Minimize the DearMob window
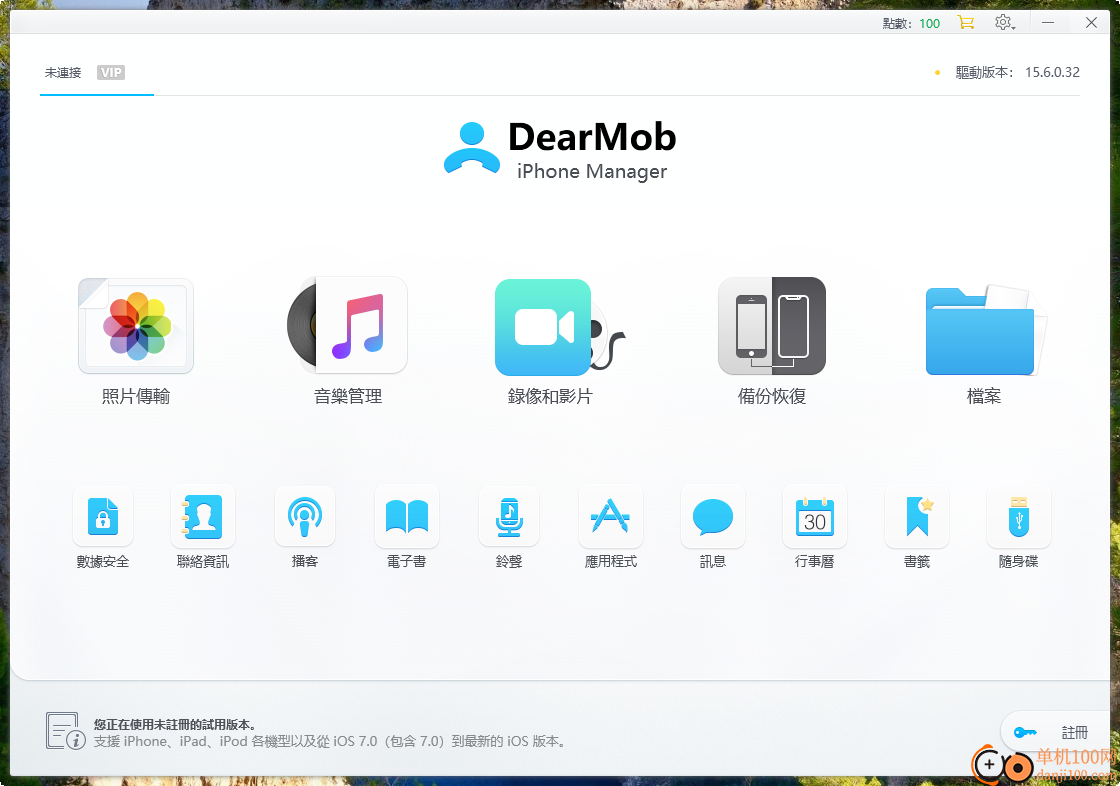The image size is (1120, 786). 1048,23
